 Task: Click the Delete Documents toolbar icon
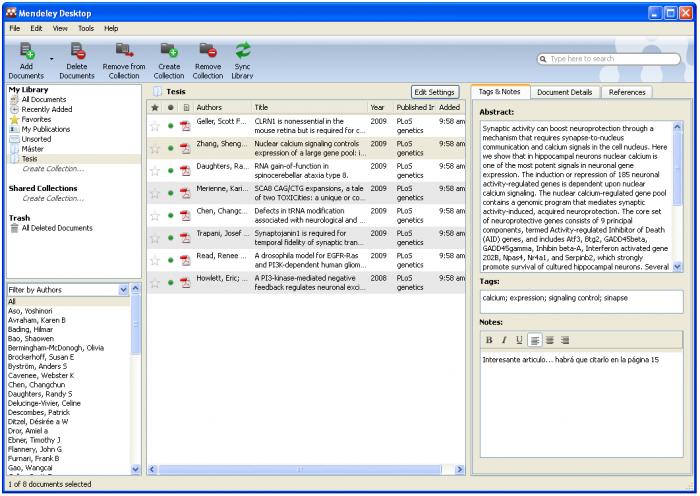(x=77, y=52)
